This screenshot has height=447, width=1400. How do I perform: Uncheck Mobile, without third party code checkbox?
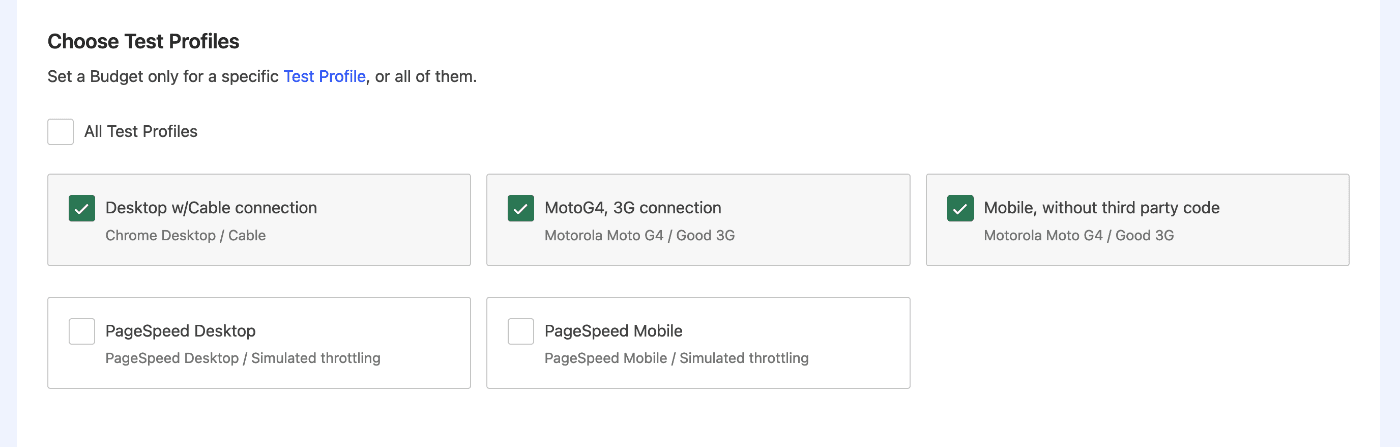[x=960, y=208]
